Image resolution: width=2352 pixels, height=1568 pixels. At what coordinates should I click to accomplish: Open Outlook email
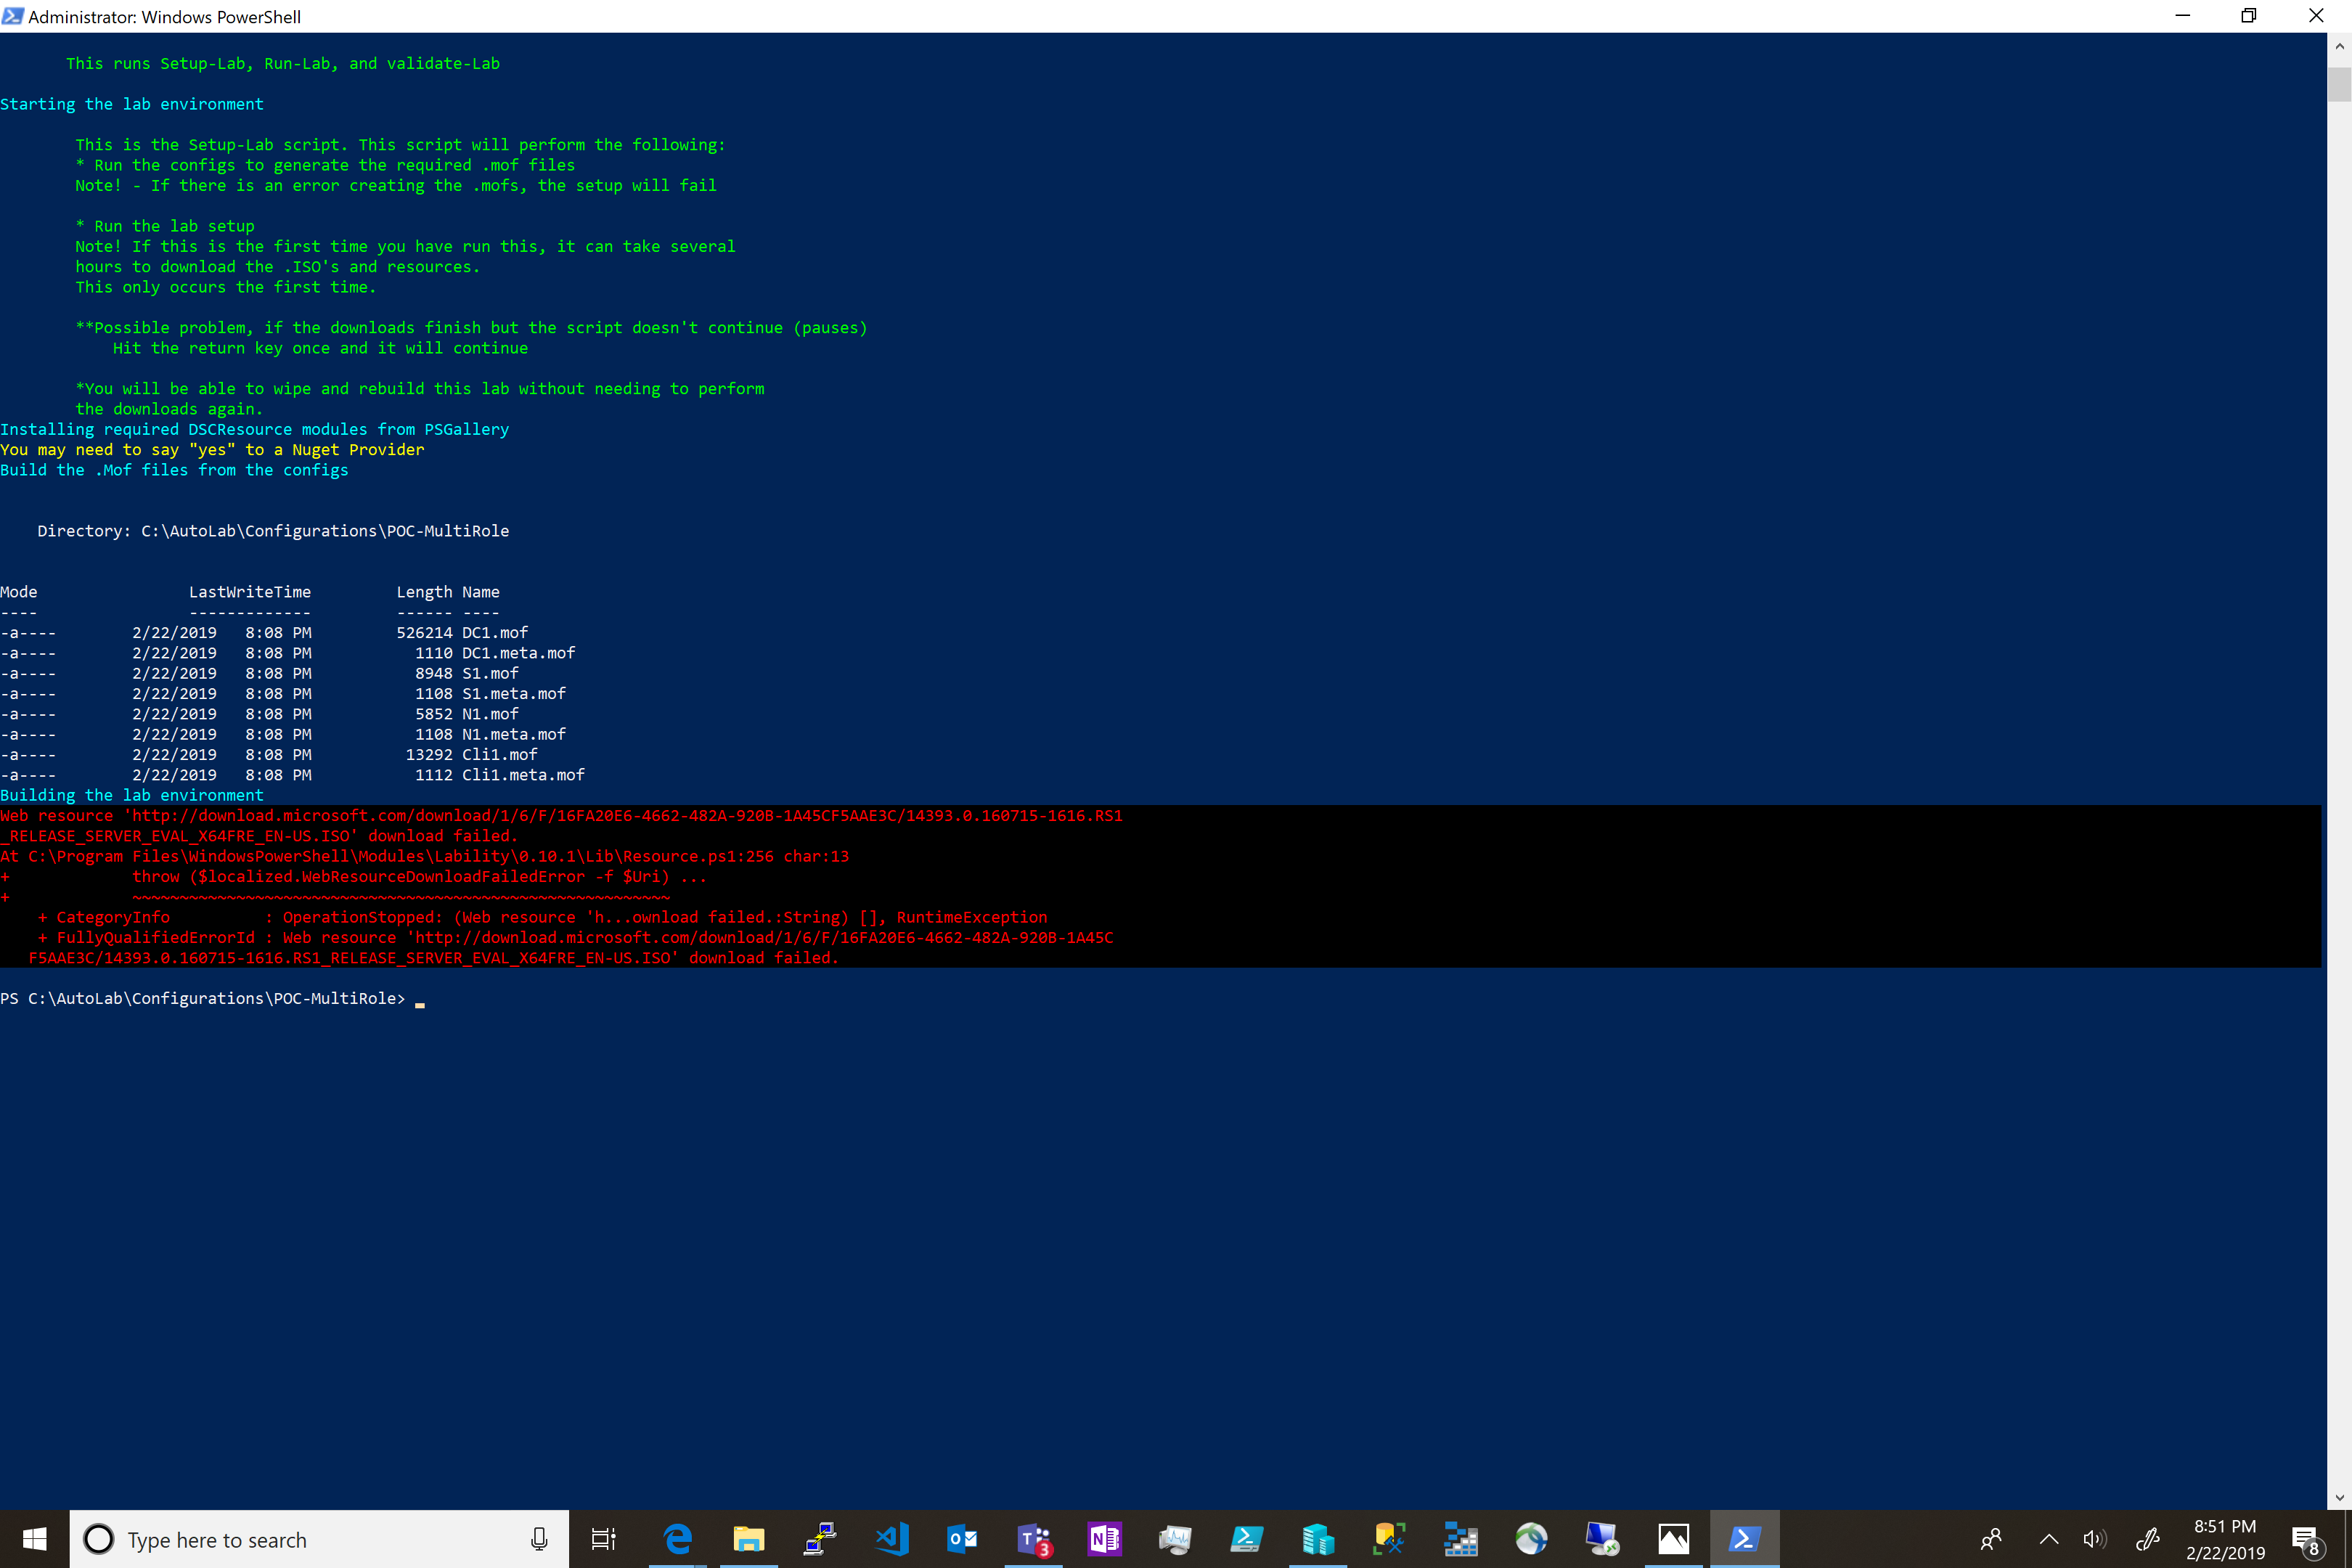pos(961,1540)
